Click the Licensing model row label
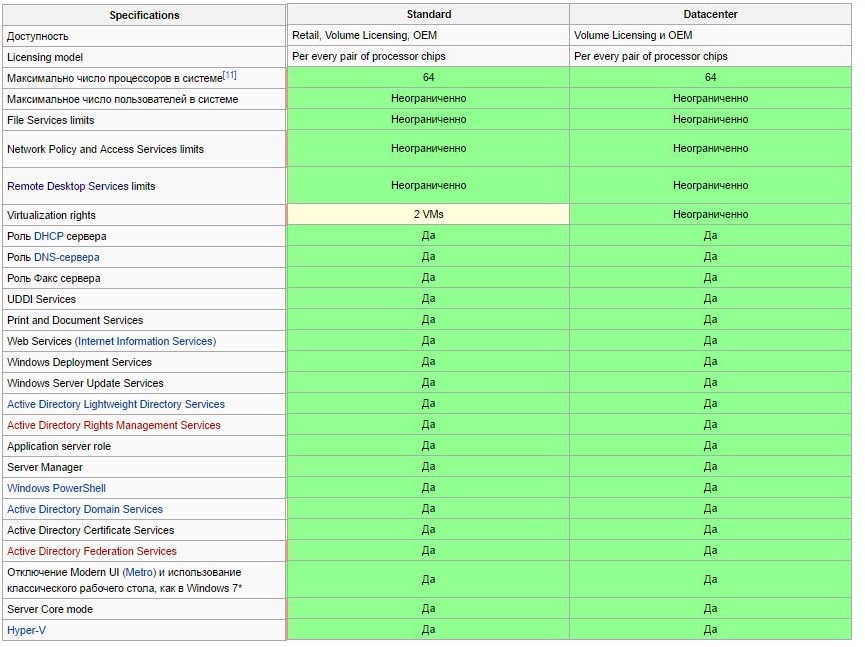 (45, 57)
